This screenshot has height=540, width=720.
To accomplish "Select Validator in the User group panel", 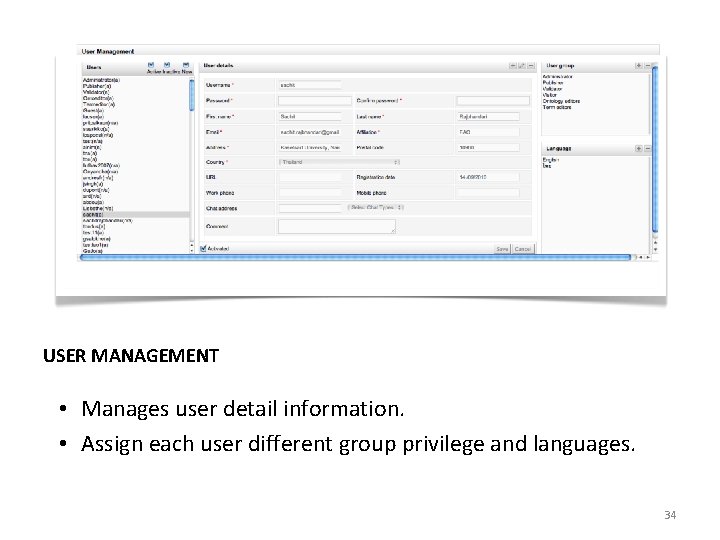I will point(552,89).
